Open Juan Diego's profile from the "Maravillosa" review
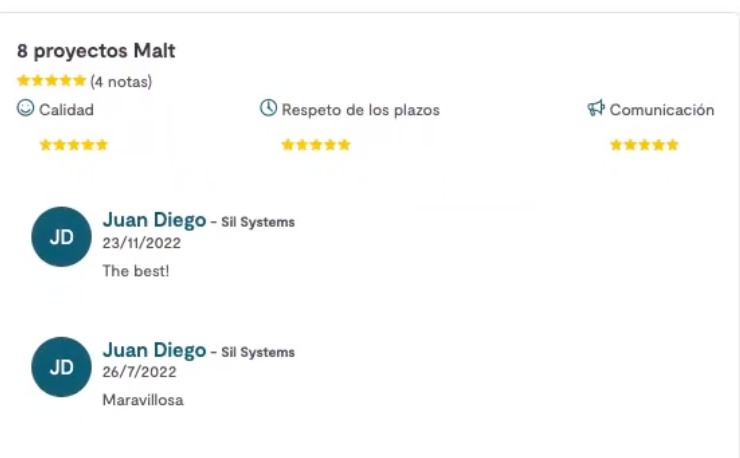 (x=154, y=350)
